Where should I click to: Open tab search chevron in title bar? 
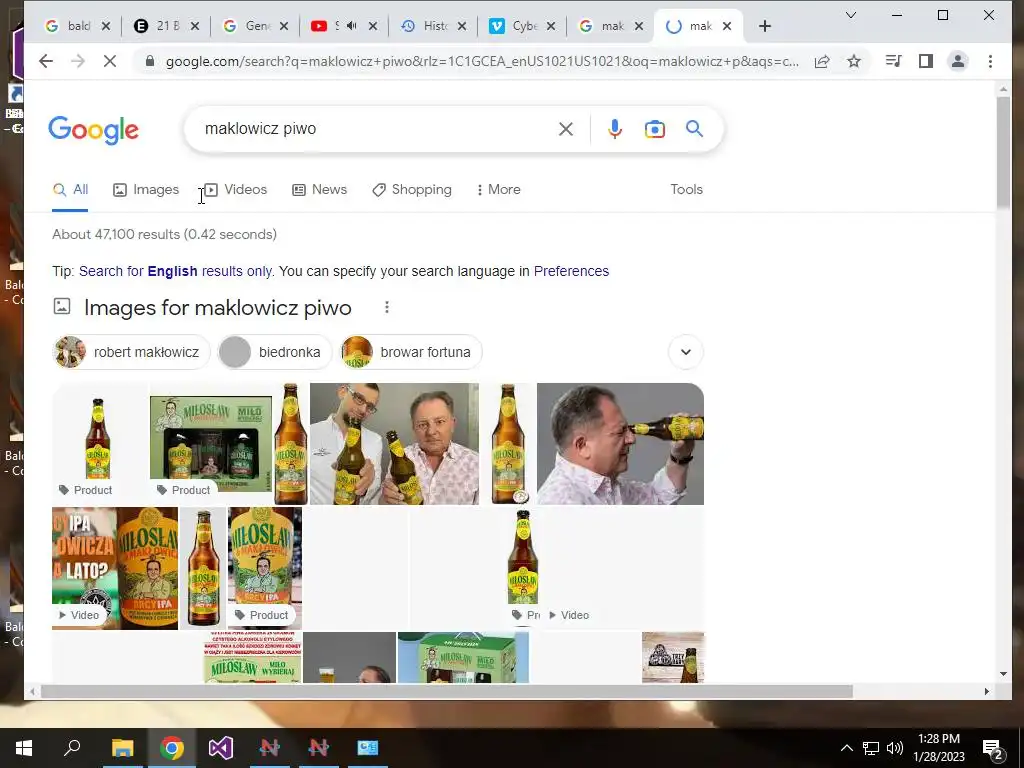850,15
